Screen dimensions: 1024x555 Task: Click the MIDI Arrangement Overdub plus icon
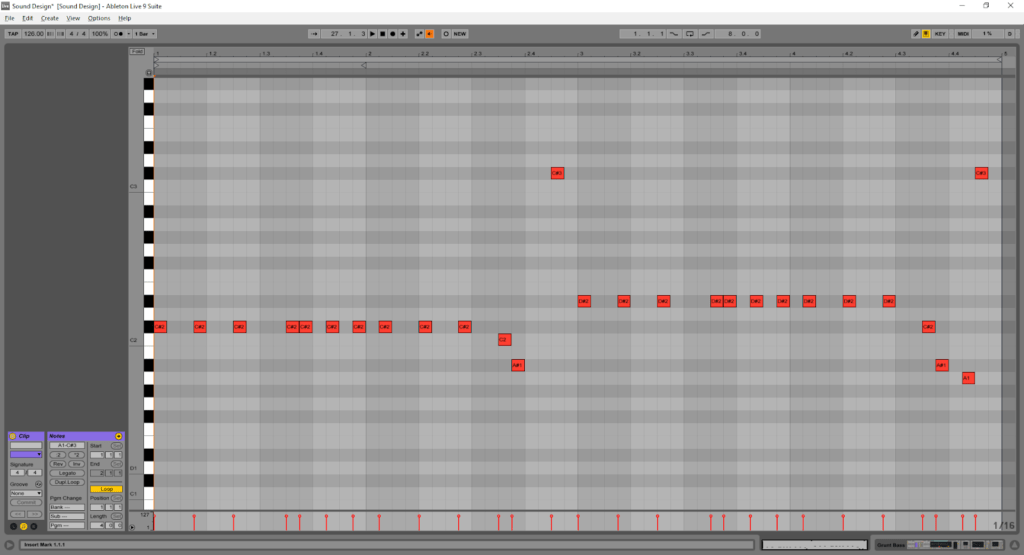click(x=403, y=33)
